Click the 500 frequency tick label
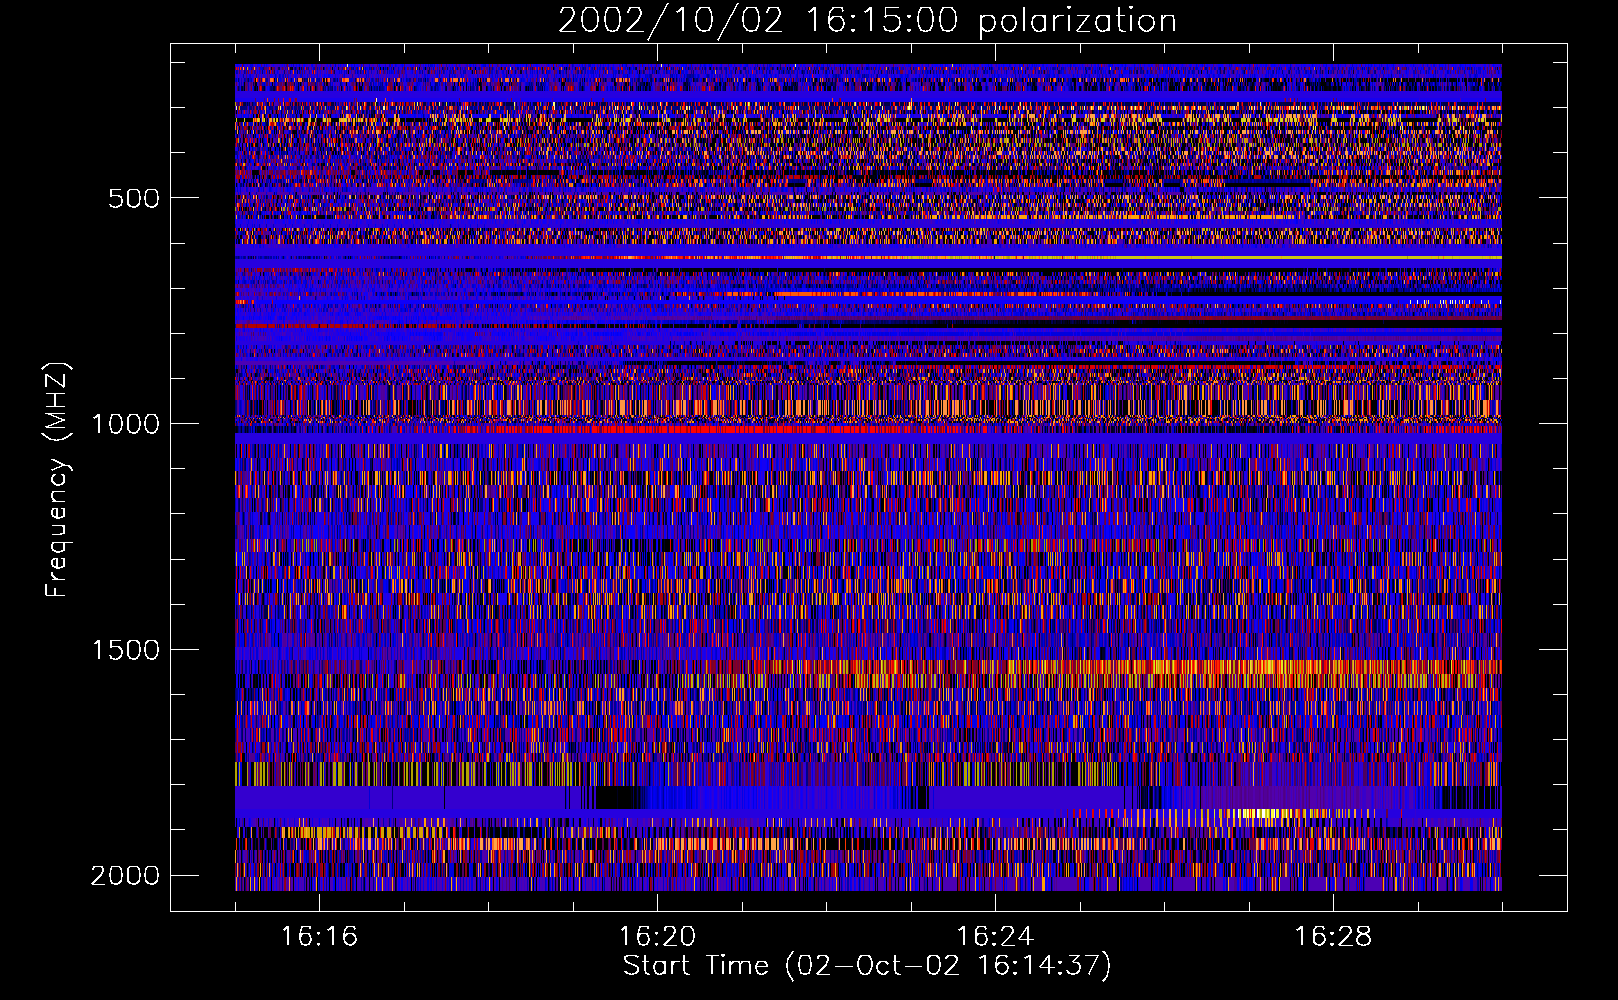The image size is (1618, 1000). (x=134, y=198)
